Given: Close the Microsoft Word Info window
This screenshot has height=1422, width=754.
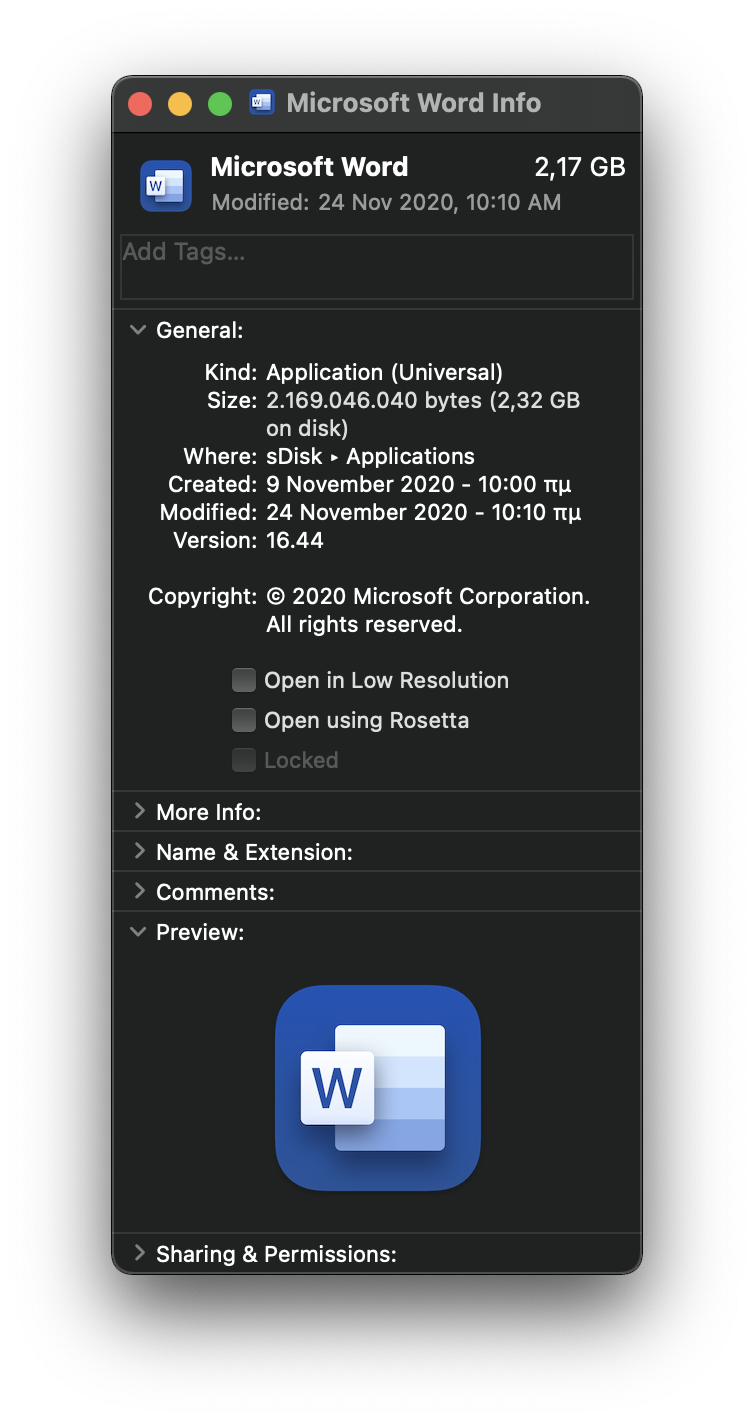Looking at the screenshot, I should [x=140, y=103].
